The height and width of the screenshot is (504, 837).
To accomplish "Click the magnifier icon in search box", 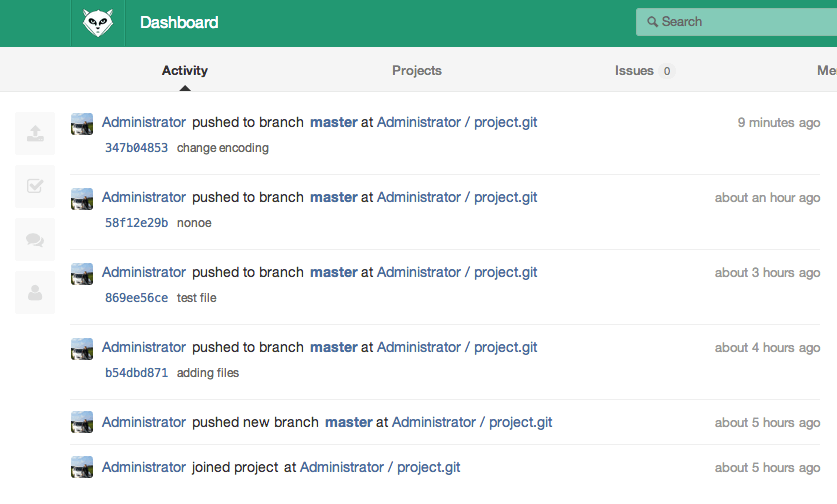I will (x=652, y=22).
